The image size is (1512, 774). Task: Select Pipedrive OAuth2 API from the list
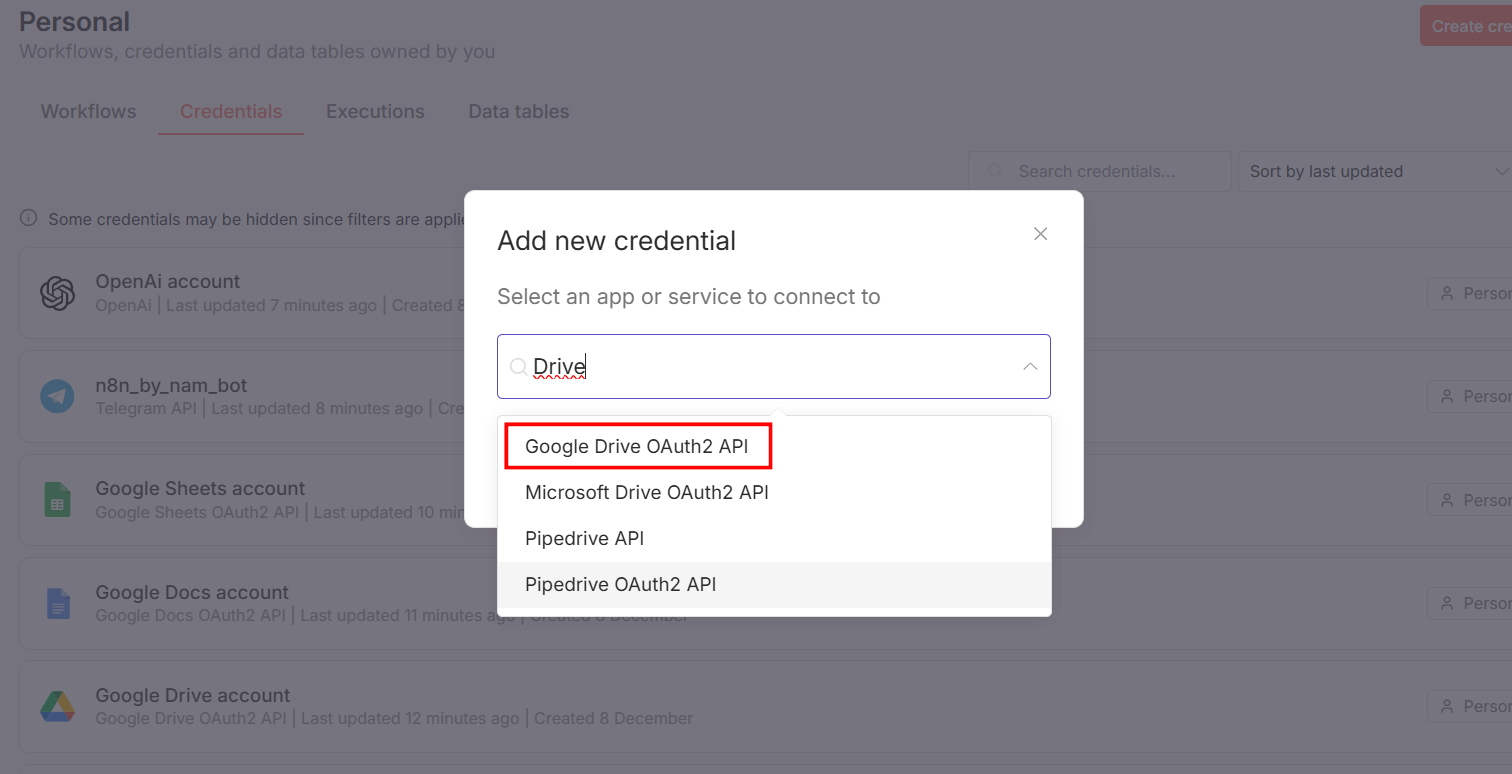[621, 584]
